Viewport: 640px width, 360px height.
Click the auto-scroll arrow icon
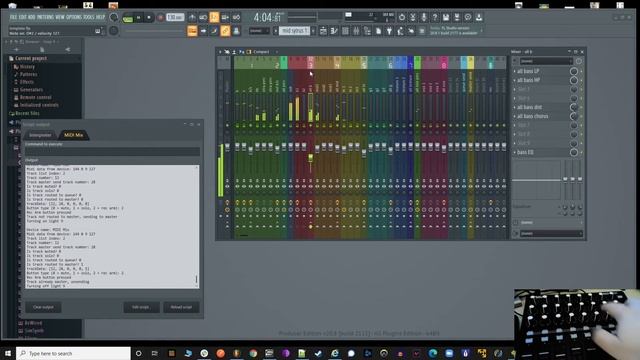coord(203,31)
